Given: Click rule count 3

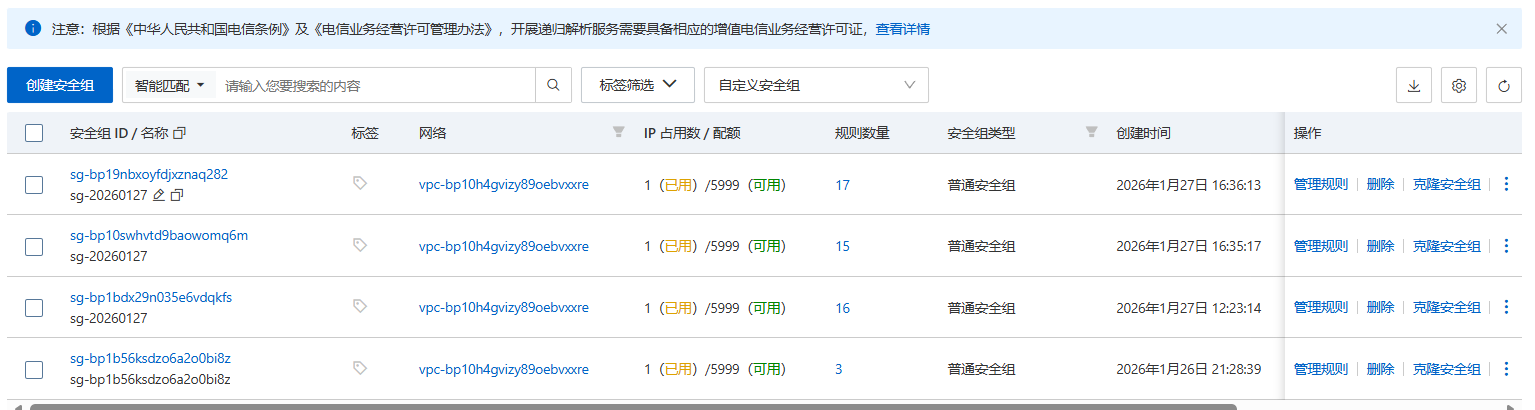Looking at the screenshot, I should (839, 369).
